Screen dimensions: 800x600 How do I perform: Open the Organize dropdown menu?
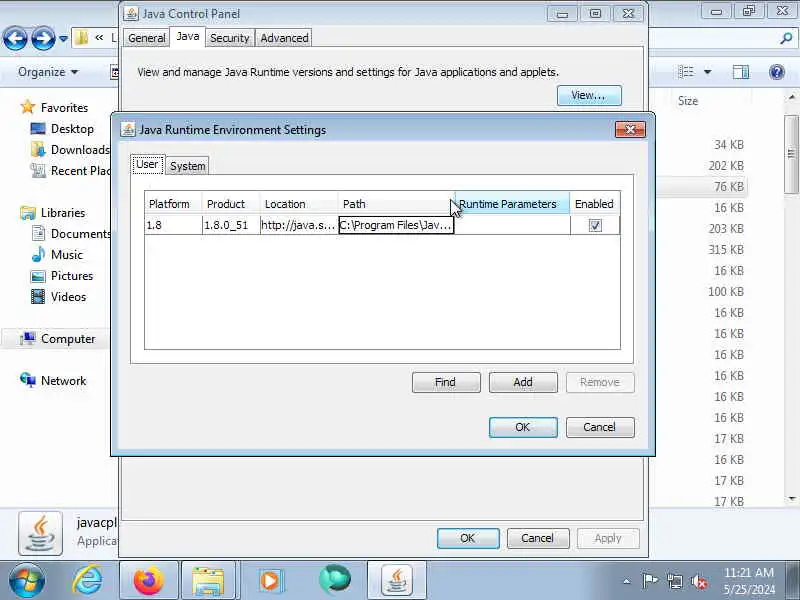pyautogui.click(x=48, y=72)
